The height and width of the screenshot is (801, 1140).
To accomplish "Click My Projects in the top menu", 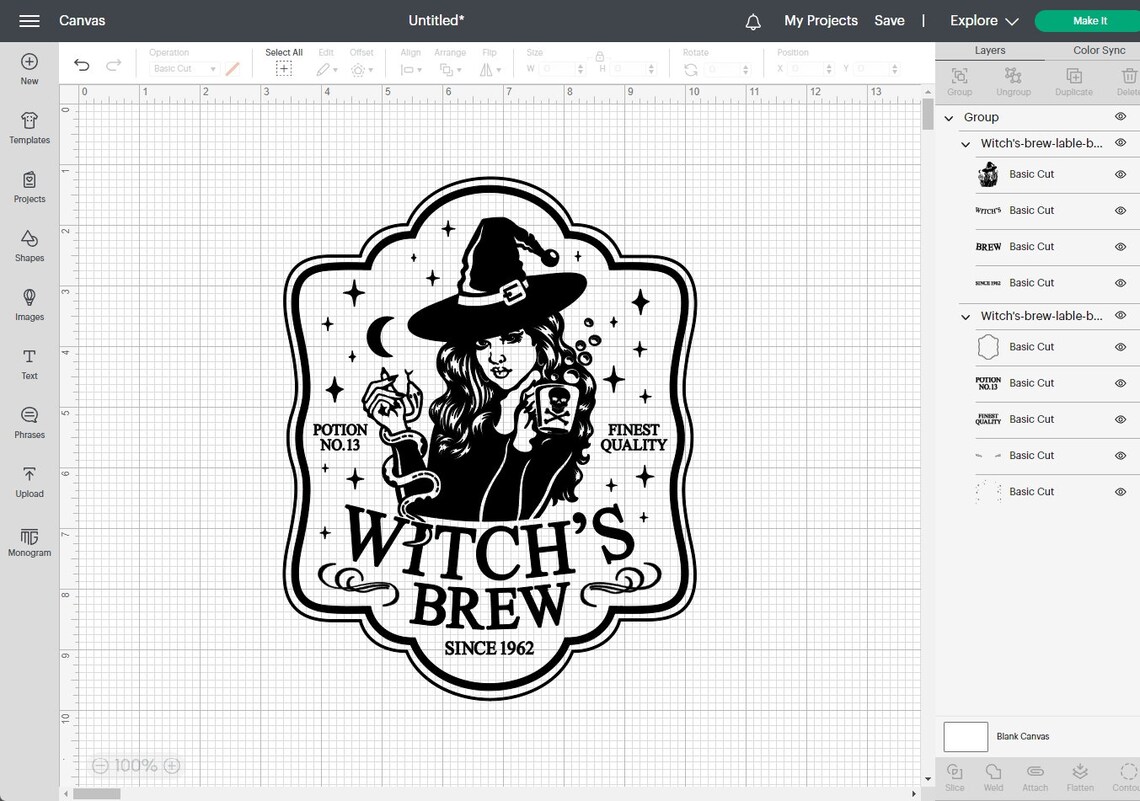I will point(821,20).
